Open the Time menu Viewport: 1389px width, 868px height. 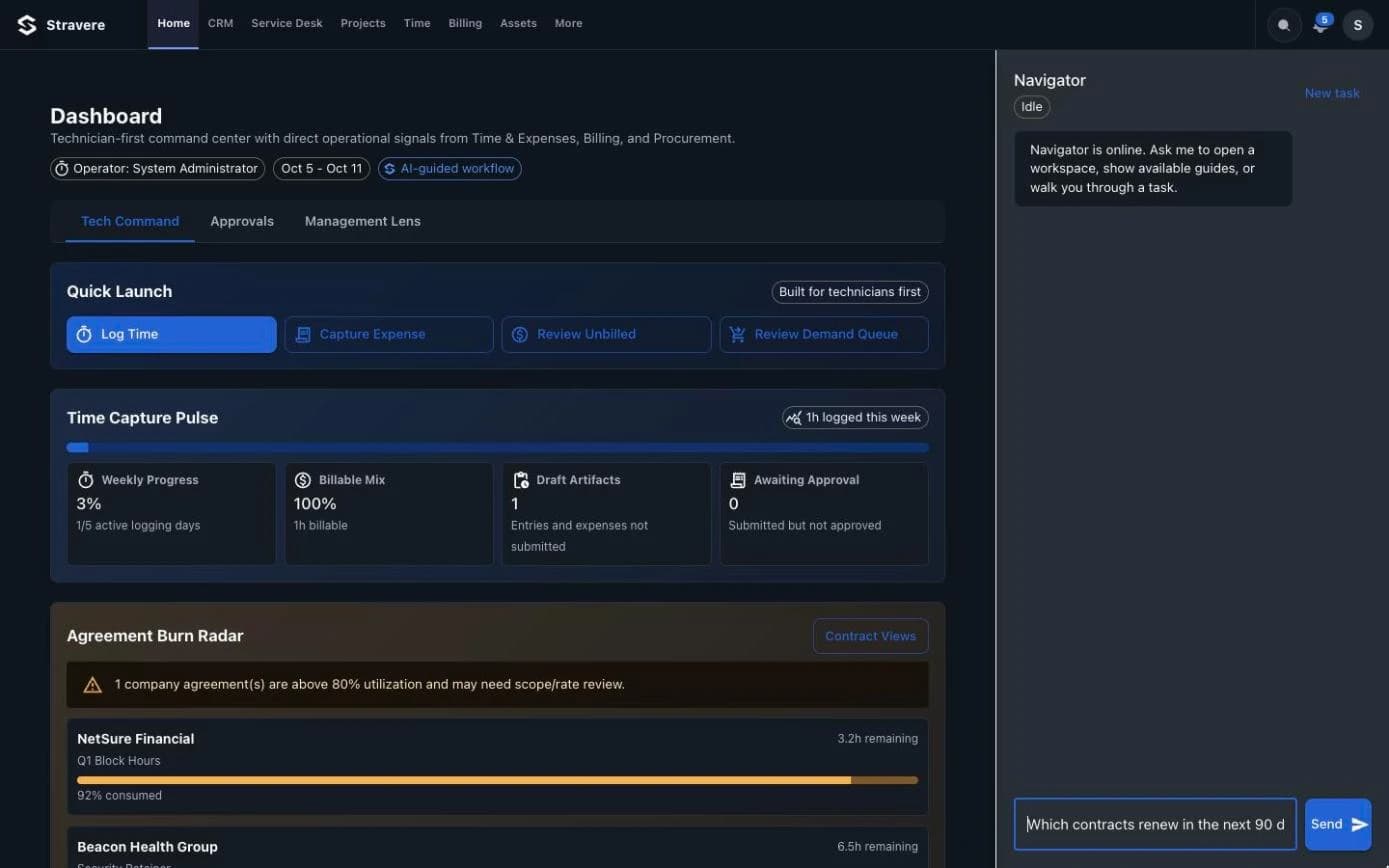(417, 24)
